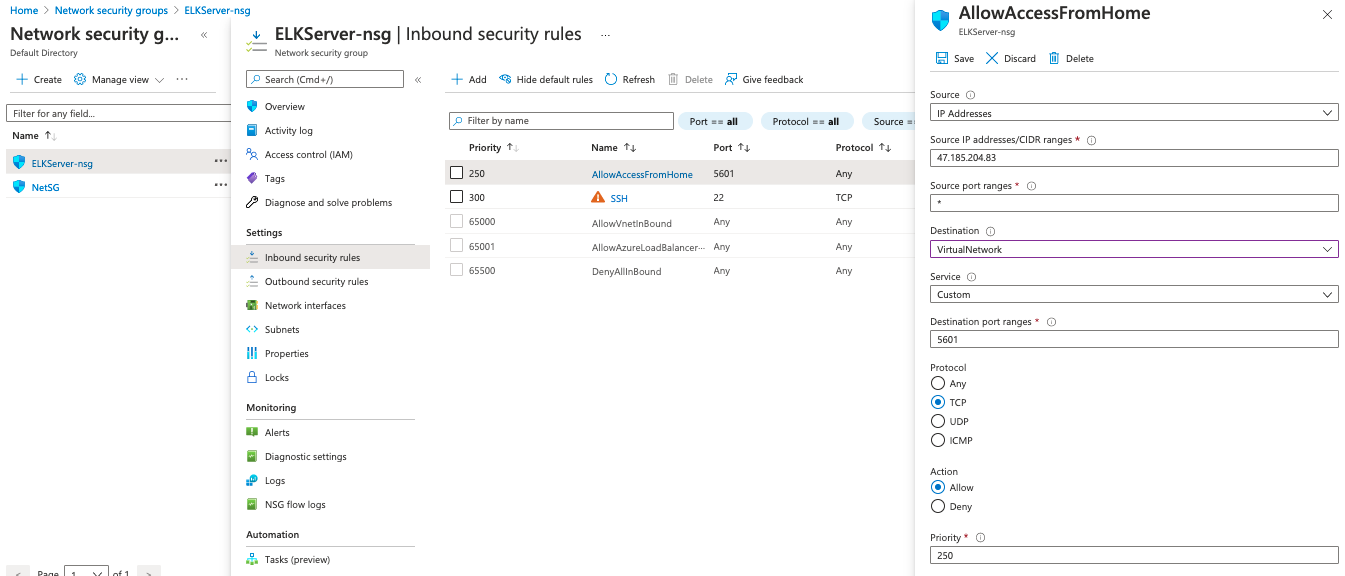Click the Priority info icon

[980, 538]
